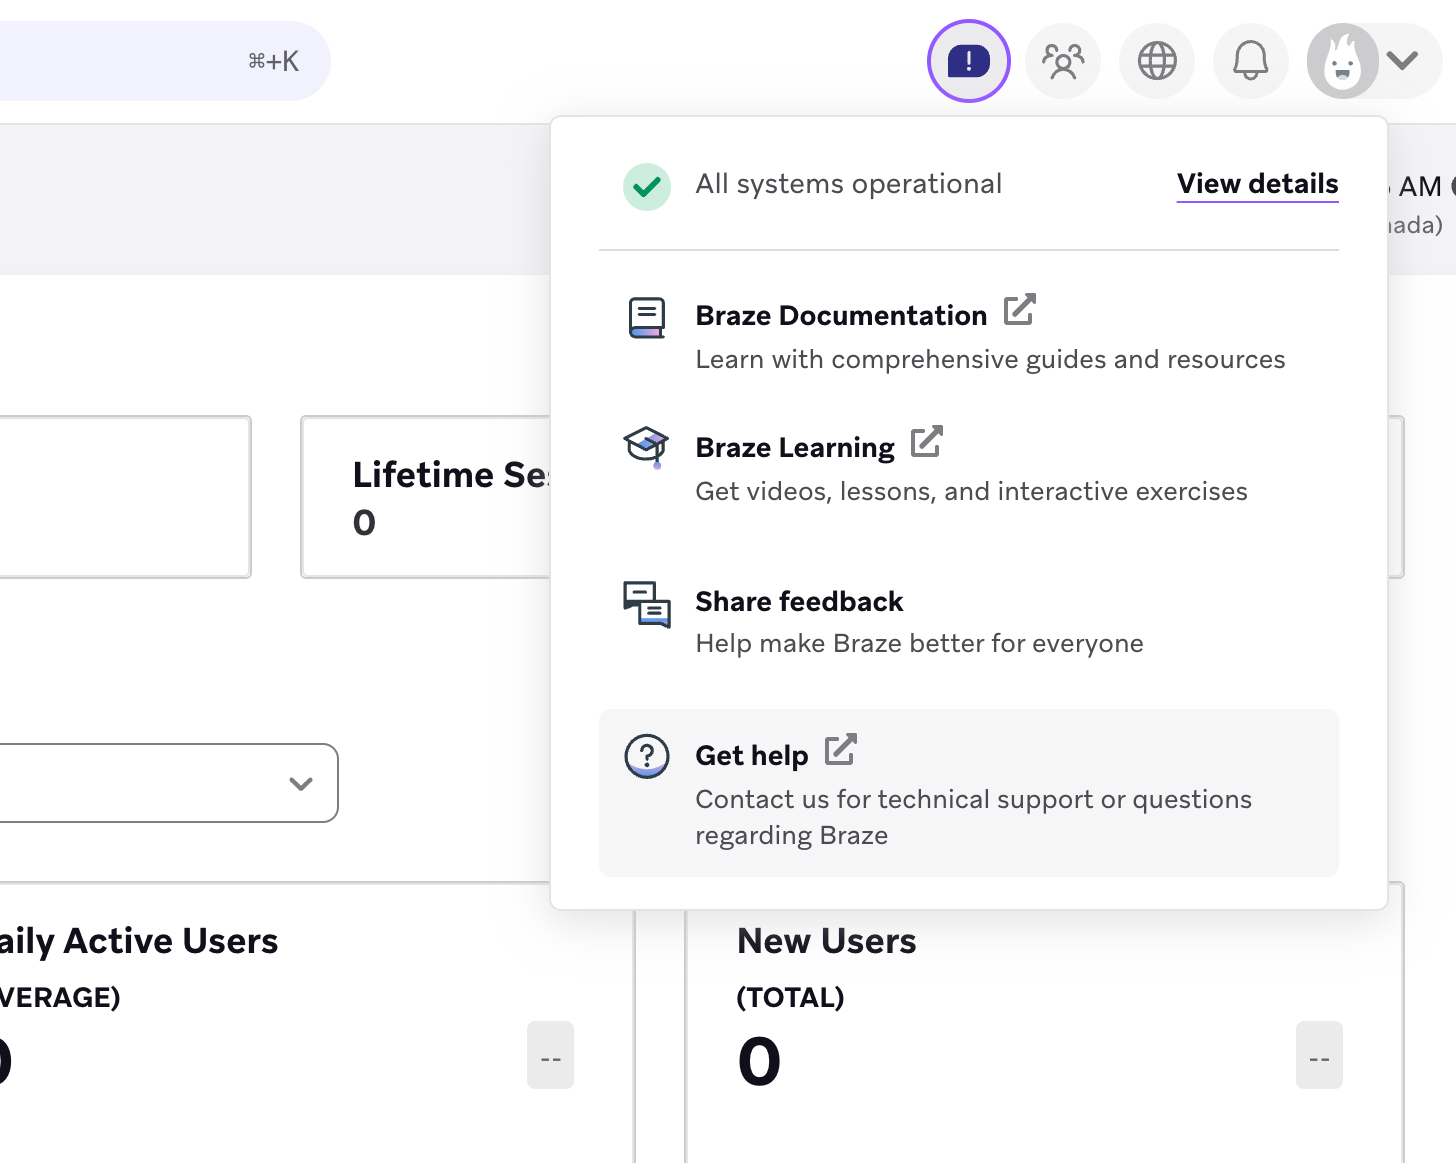
Task: Click the Braze Documentation external link icon
Action: click(1020, 310)
